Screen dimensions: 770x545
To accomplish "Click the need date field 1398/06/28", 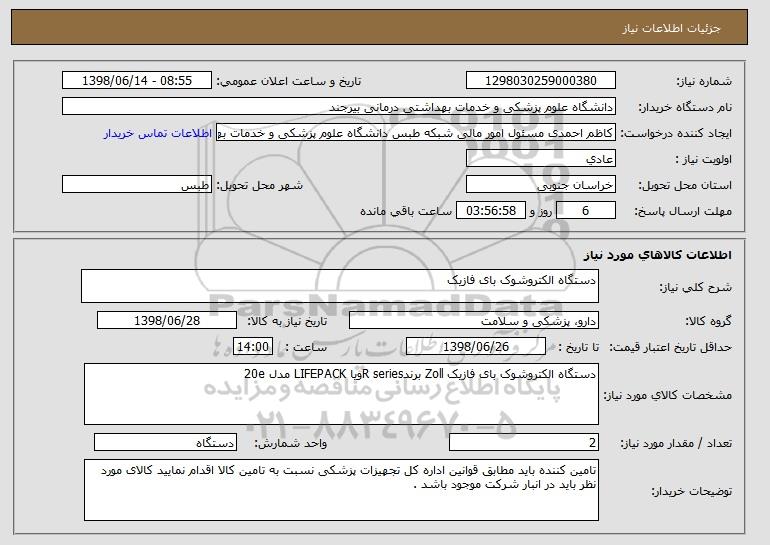I will point(167,321).
